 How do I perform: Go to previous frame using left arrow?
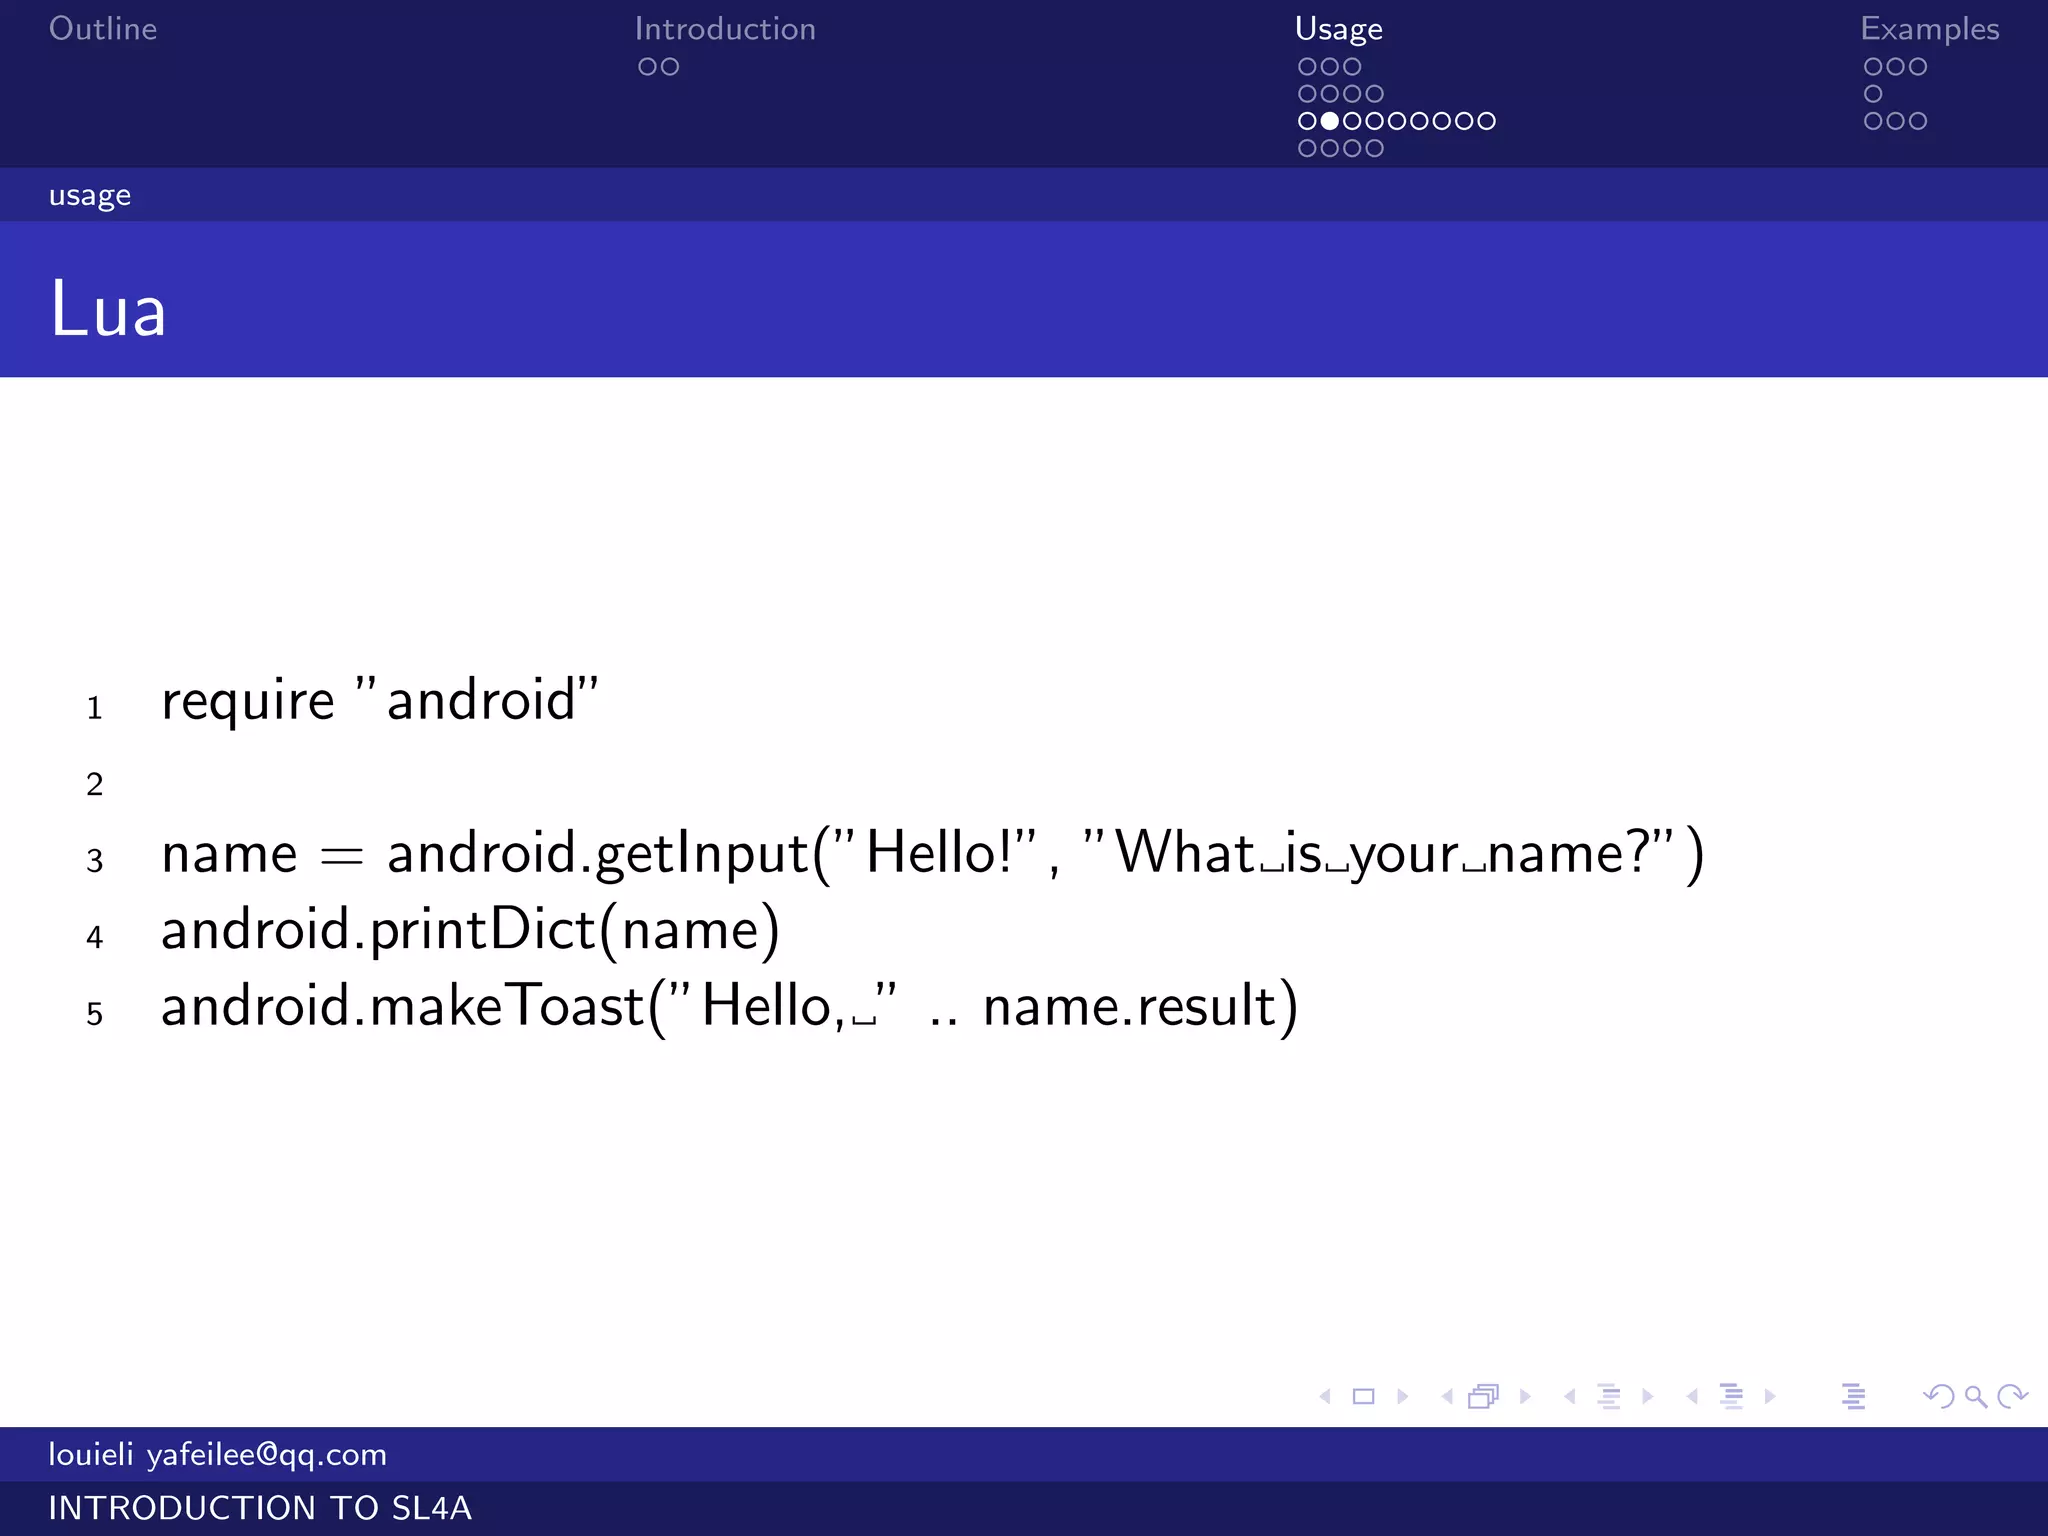tap(1447, 1396)
